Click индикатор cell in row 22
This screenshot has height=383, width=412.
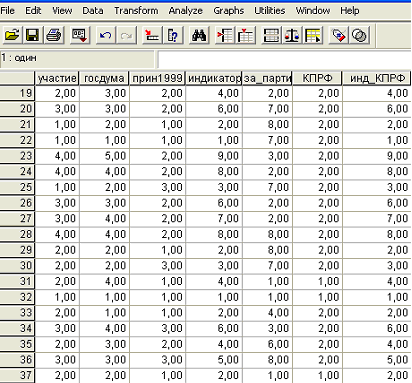[214, 140]
